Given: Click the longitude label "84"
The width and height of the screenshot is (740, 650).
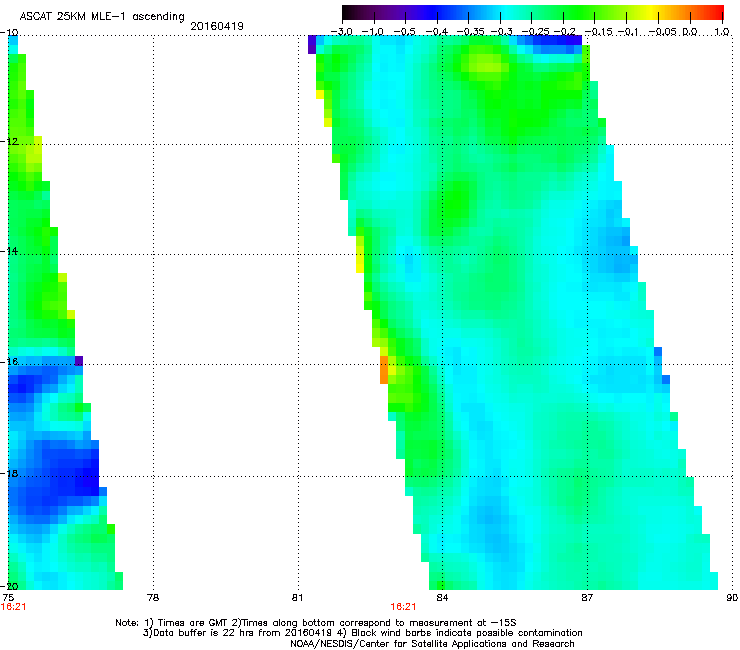Looking at the screenshot, I should 442,598.
